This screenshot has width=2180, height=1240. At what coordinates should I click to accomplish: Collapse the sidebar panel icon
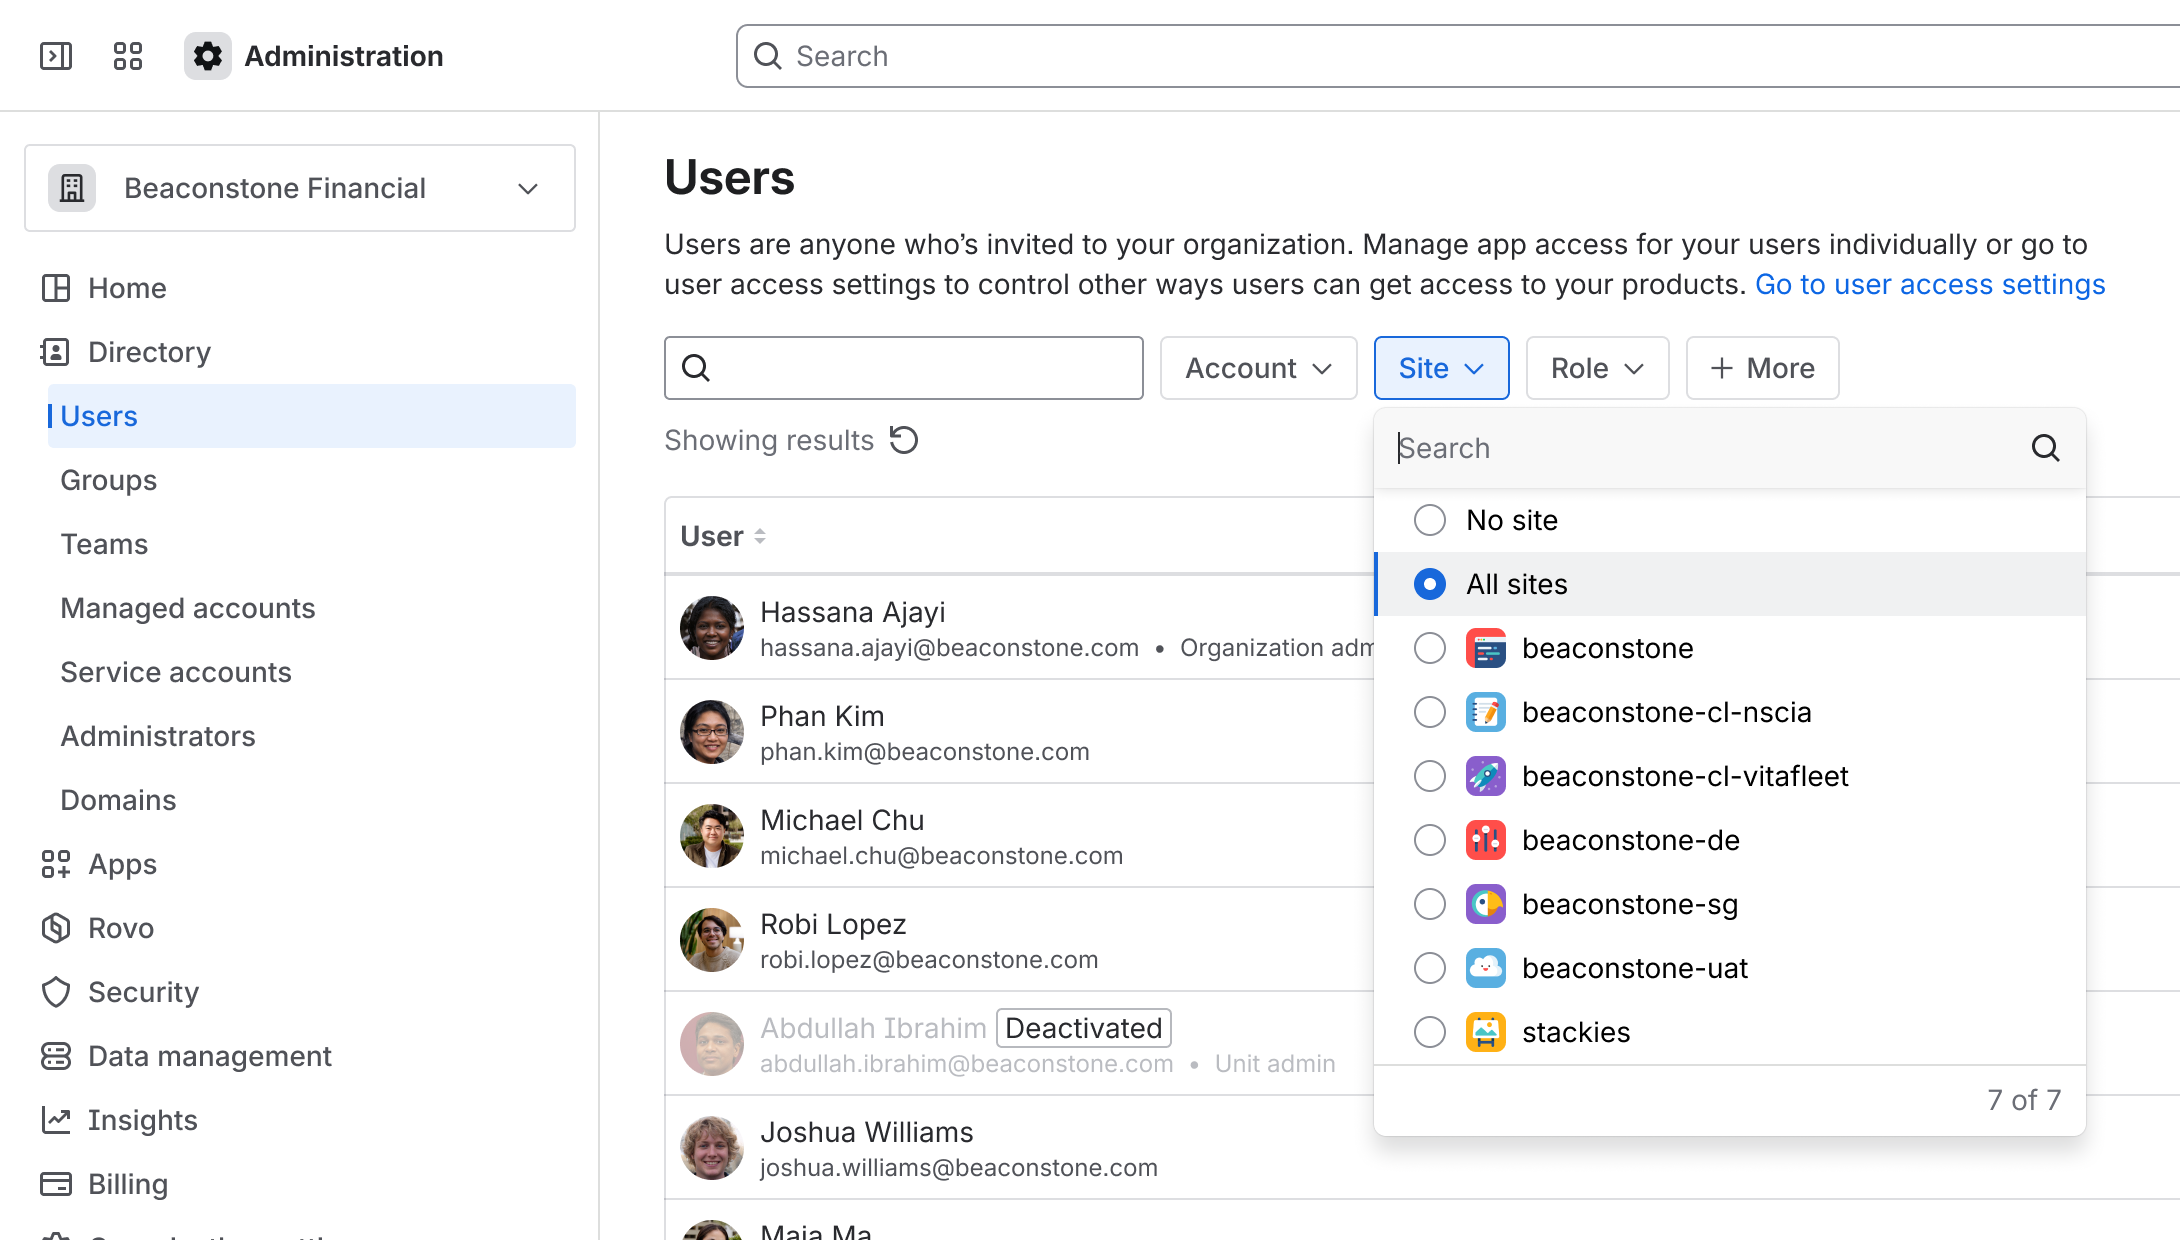[x=56, y=56]
